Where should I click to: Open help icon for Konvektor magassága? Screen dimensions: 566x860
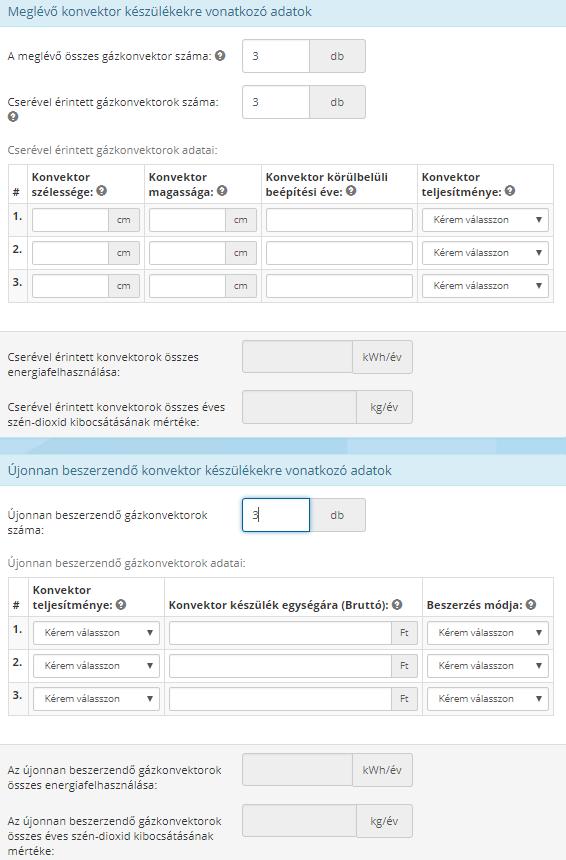(222, 191)
